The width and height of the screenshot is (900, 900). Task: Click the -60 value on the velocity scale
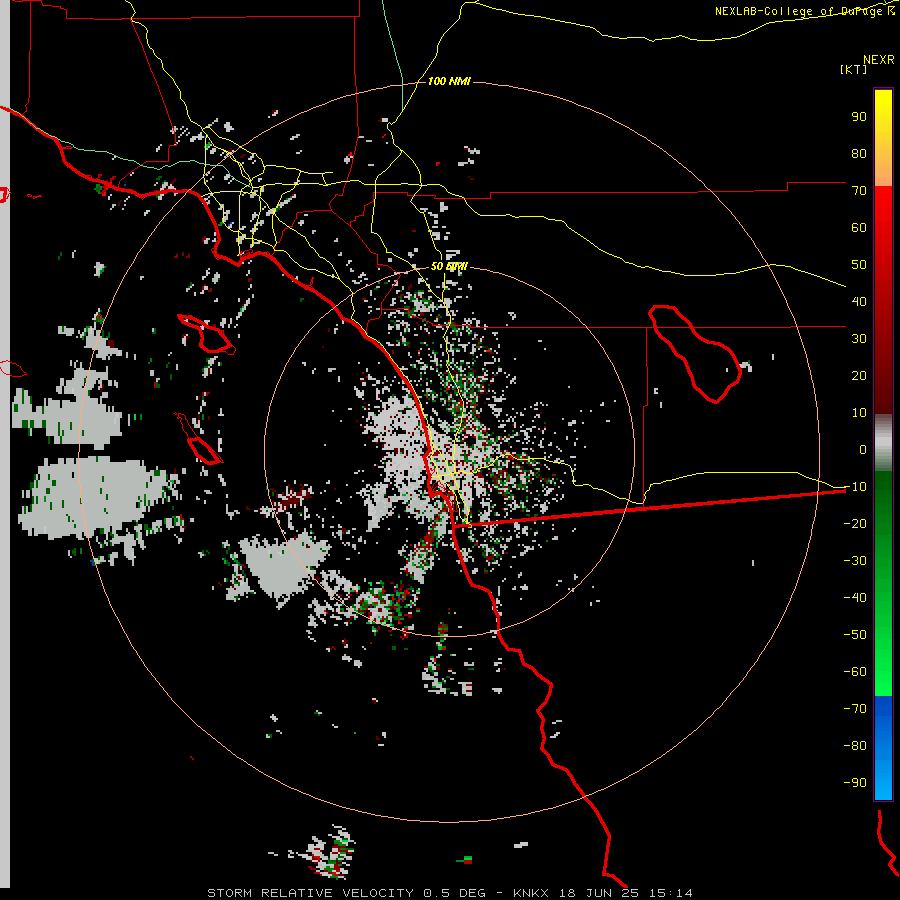(855, 672)
